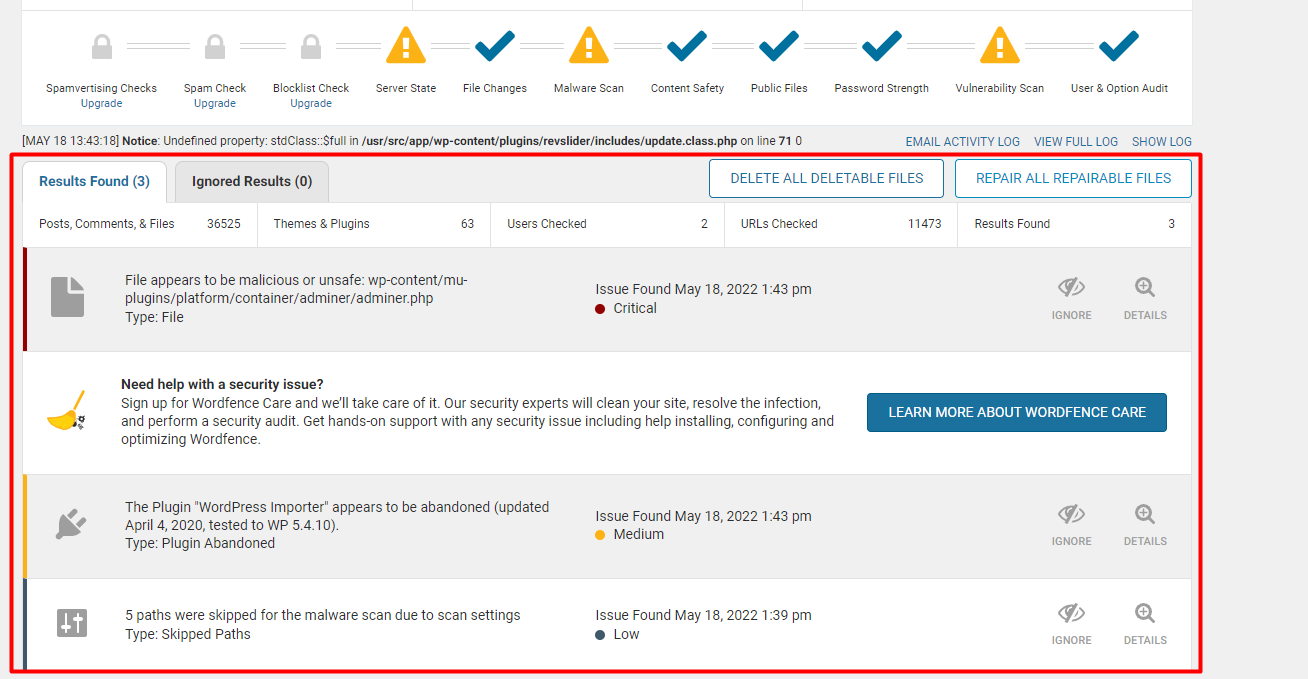Viewport: 1308px width, 679px height.
Task: Click the plugin icon on the WordPress Importer result
Action: point(67,523)
